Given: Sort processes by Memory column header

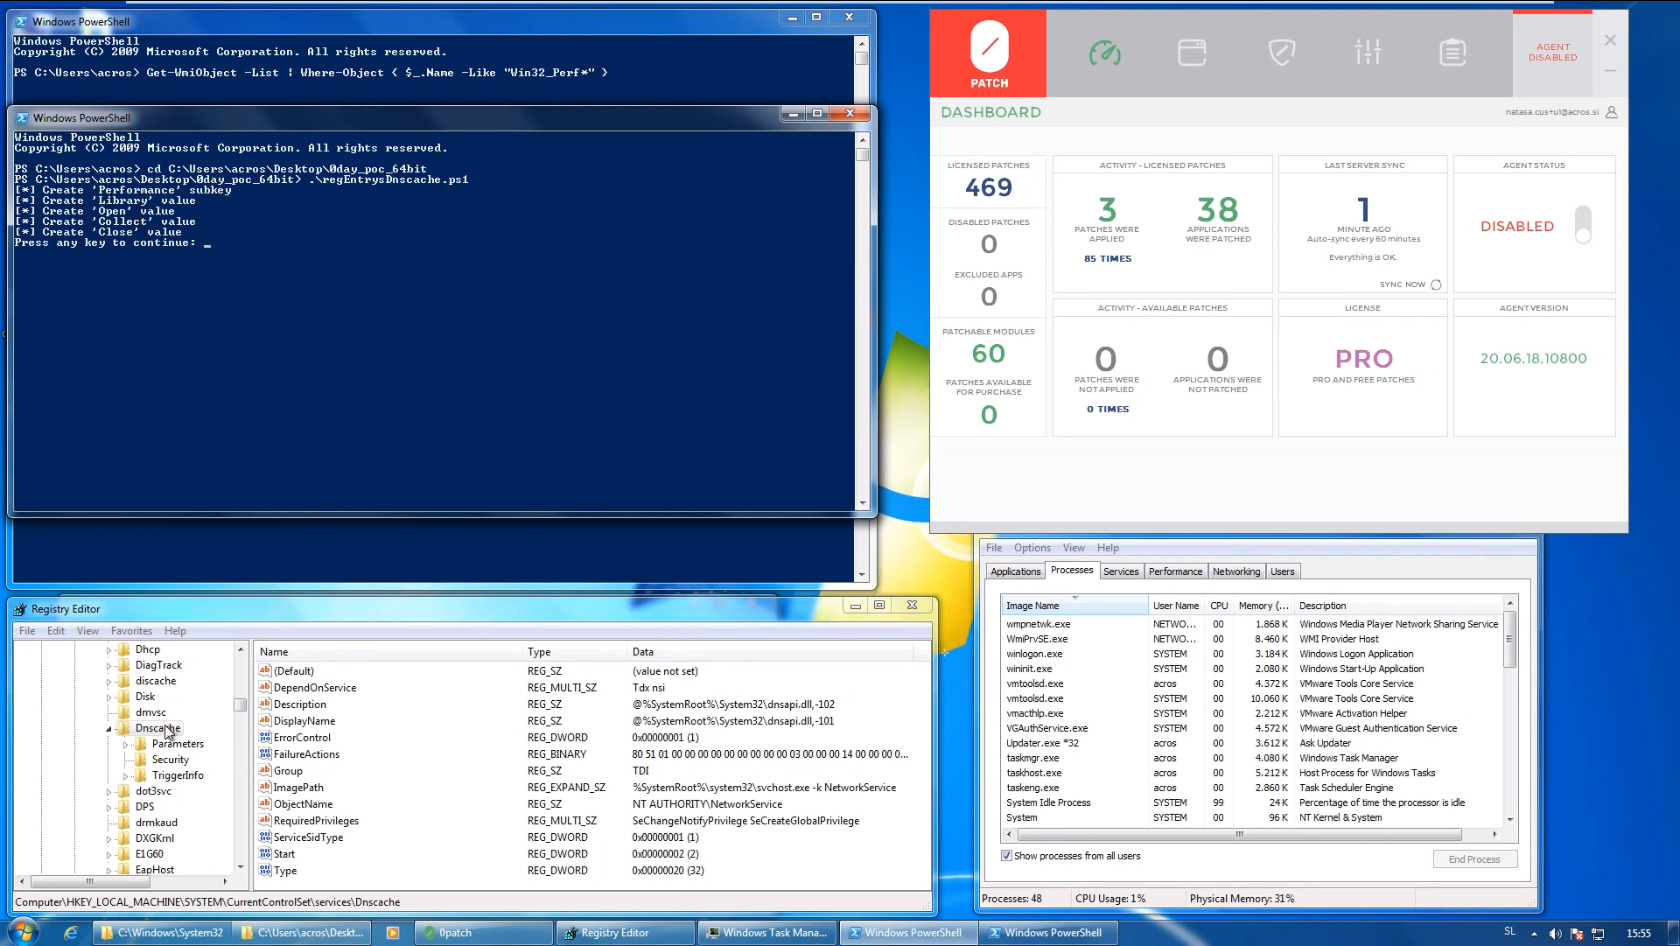Looking at the screenshot, I should coord(1264,606).
